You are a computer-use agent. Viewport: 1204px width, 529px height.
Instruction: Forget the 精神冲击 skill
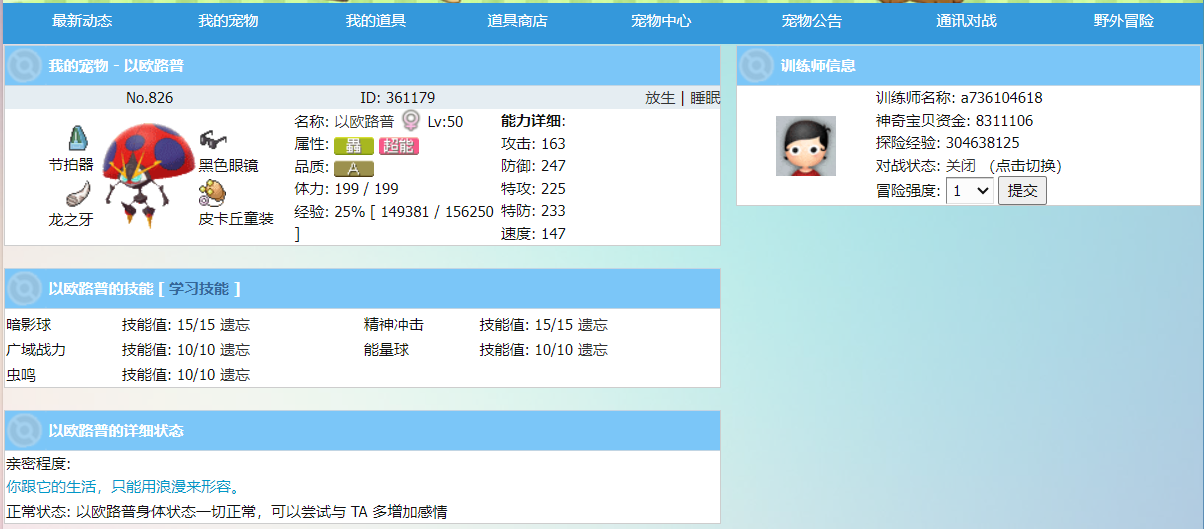(593, 325)
